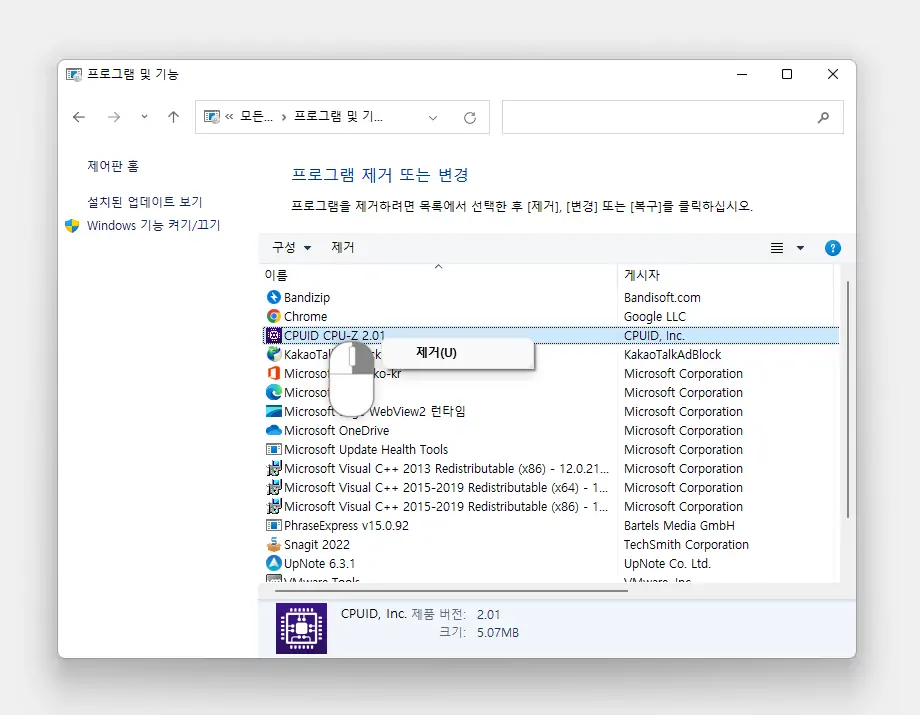
Task: Open the Windows 기능 켜기/끄기 link
Action: click(x=153, y=226)
